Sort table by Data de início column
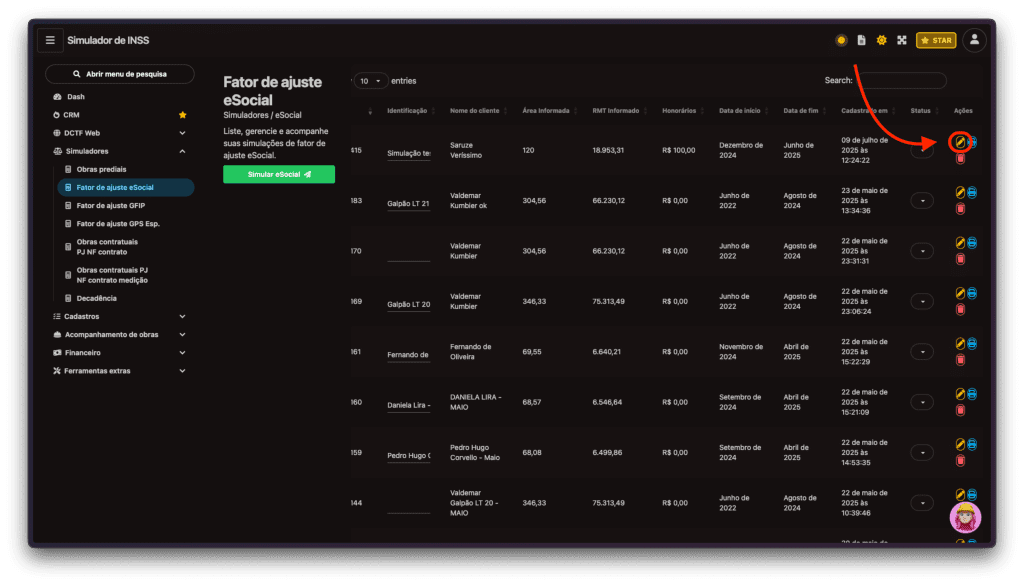 [743, 111]
